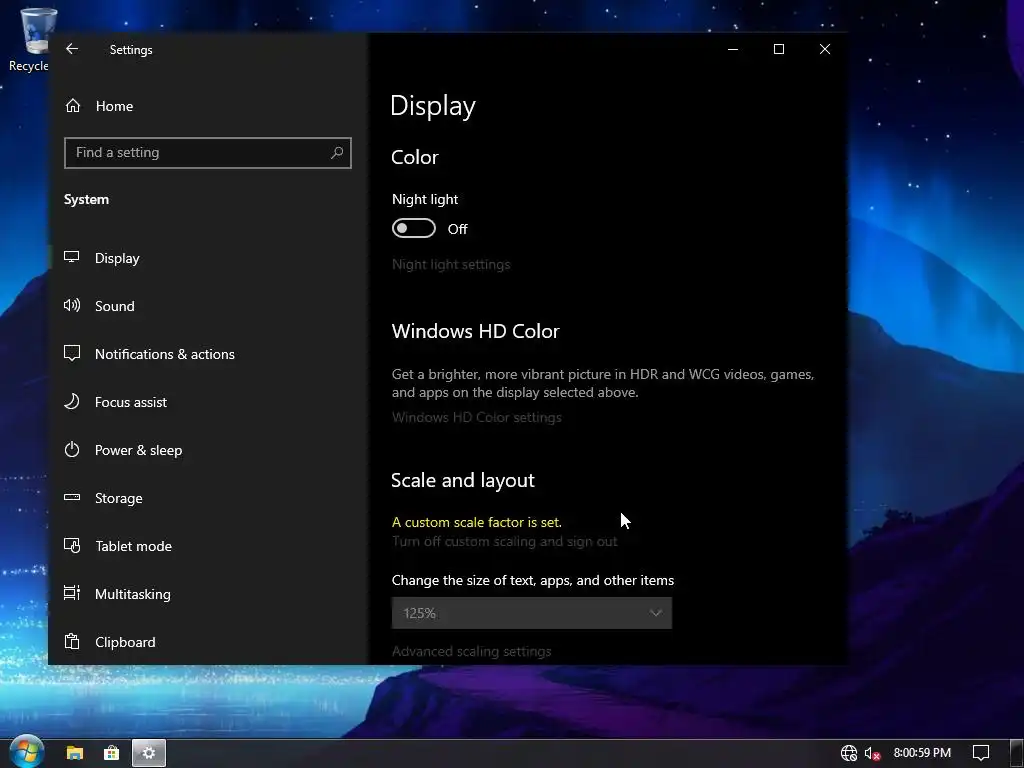Open the 125% scale dropdown
1024x768 pixels.
coord(532,613)
